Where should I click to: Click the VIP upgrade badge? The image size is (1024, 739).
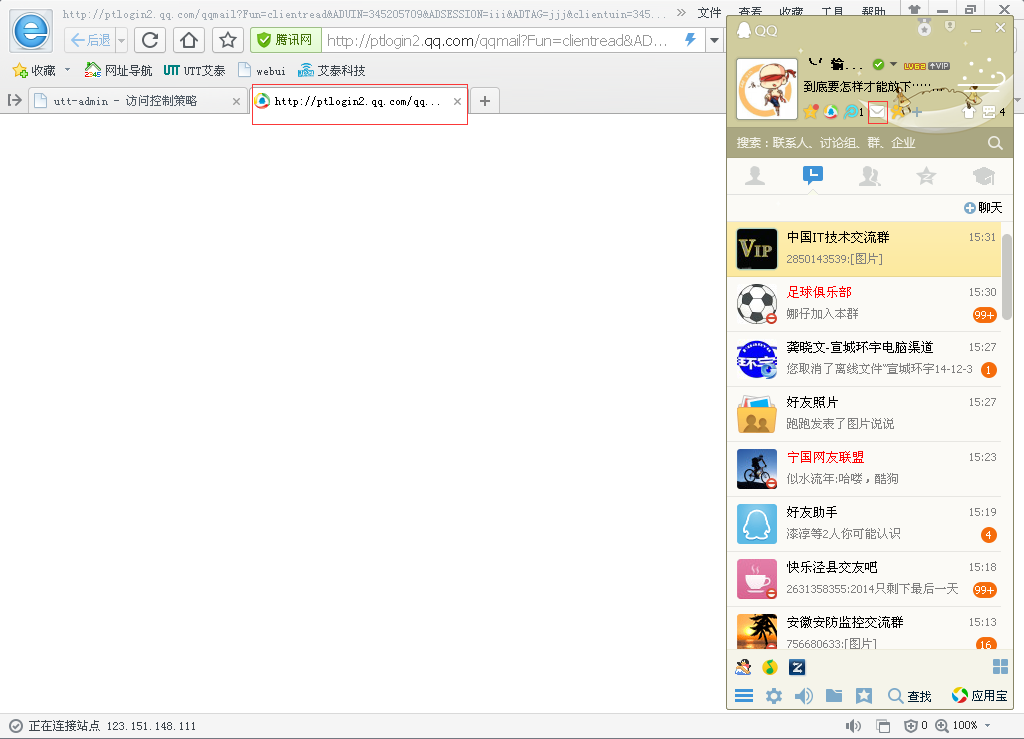tap(939, 66)
